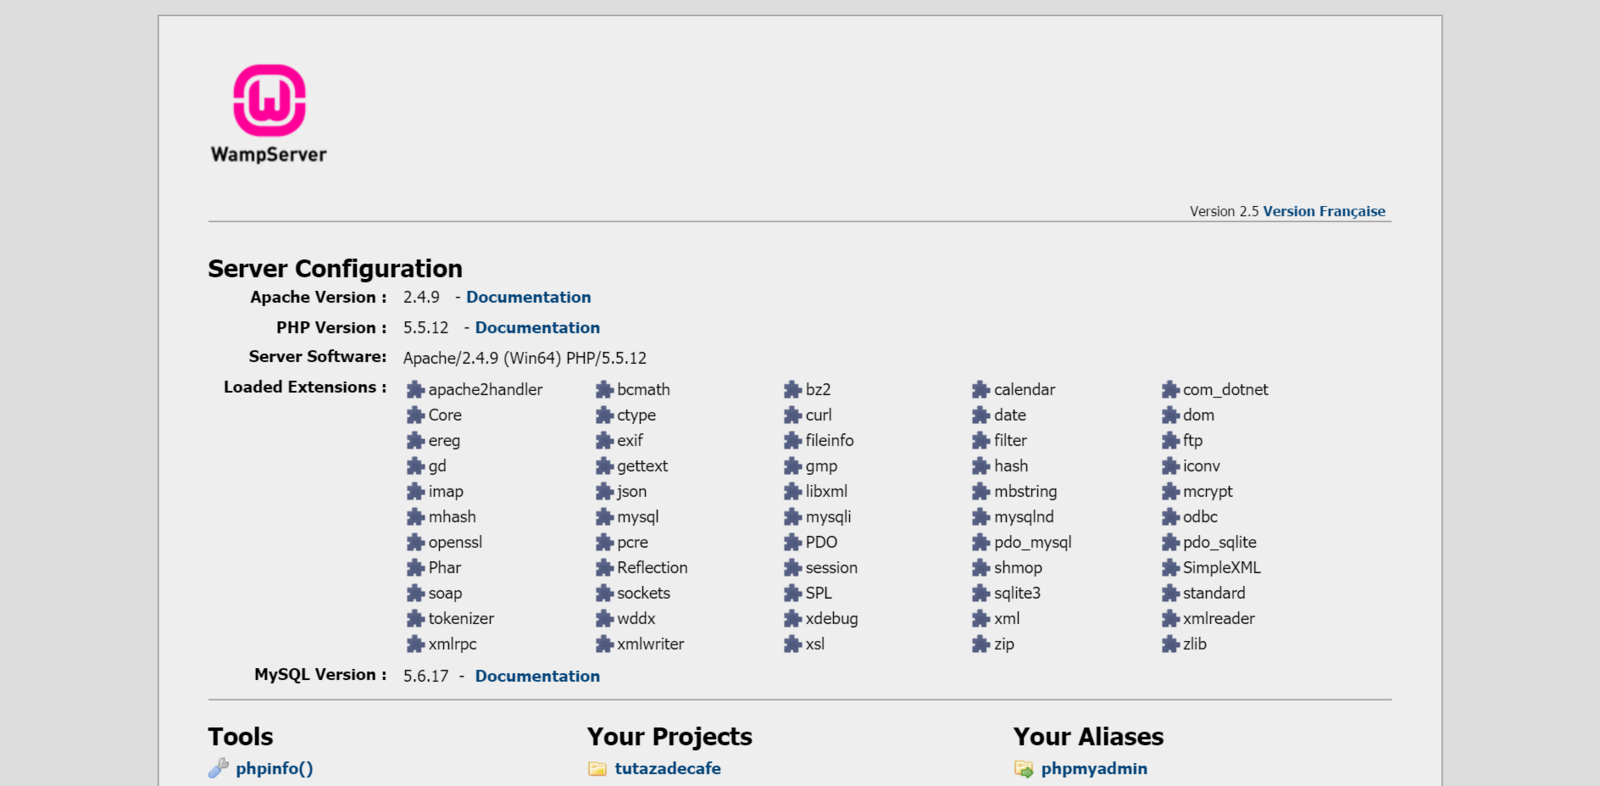Open the phpinfo() tool link
Screen dimensions: 1600x786
274,768
